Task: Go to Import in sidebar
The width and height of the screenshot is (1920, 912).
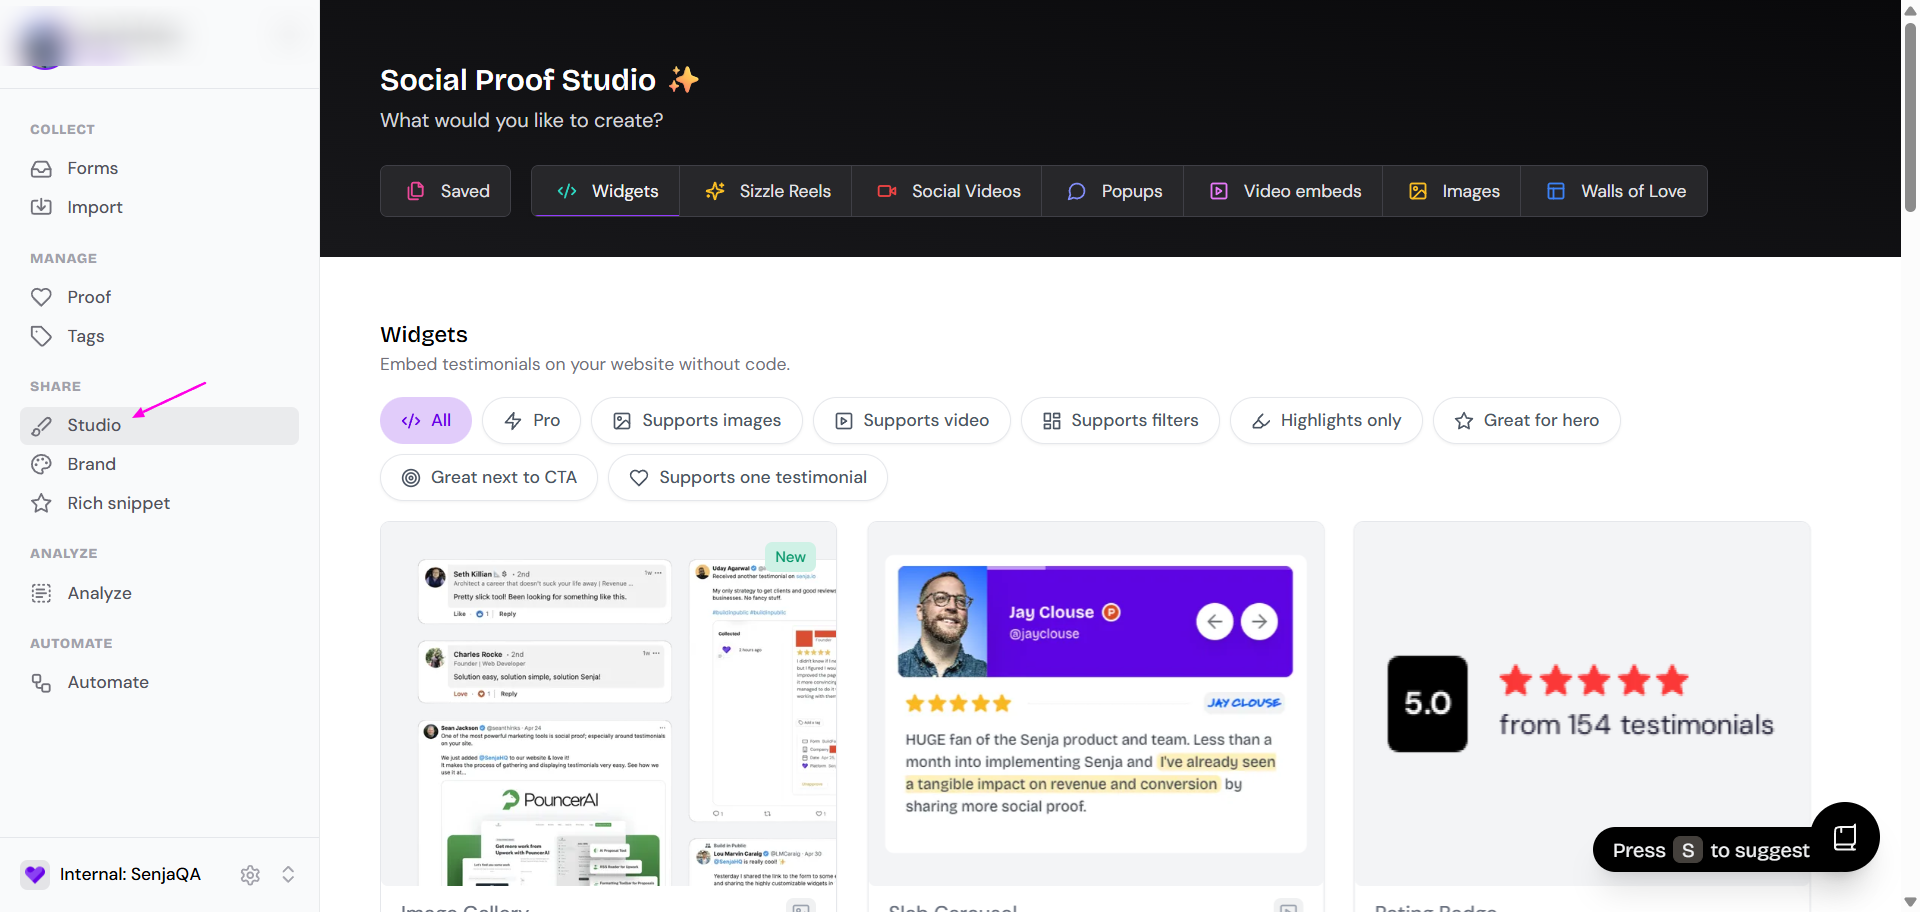Action: point(94,207)
